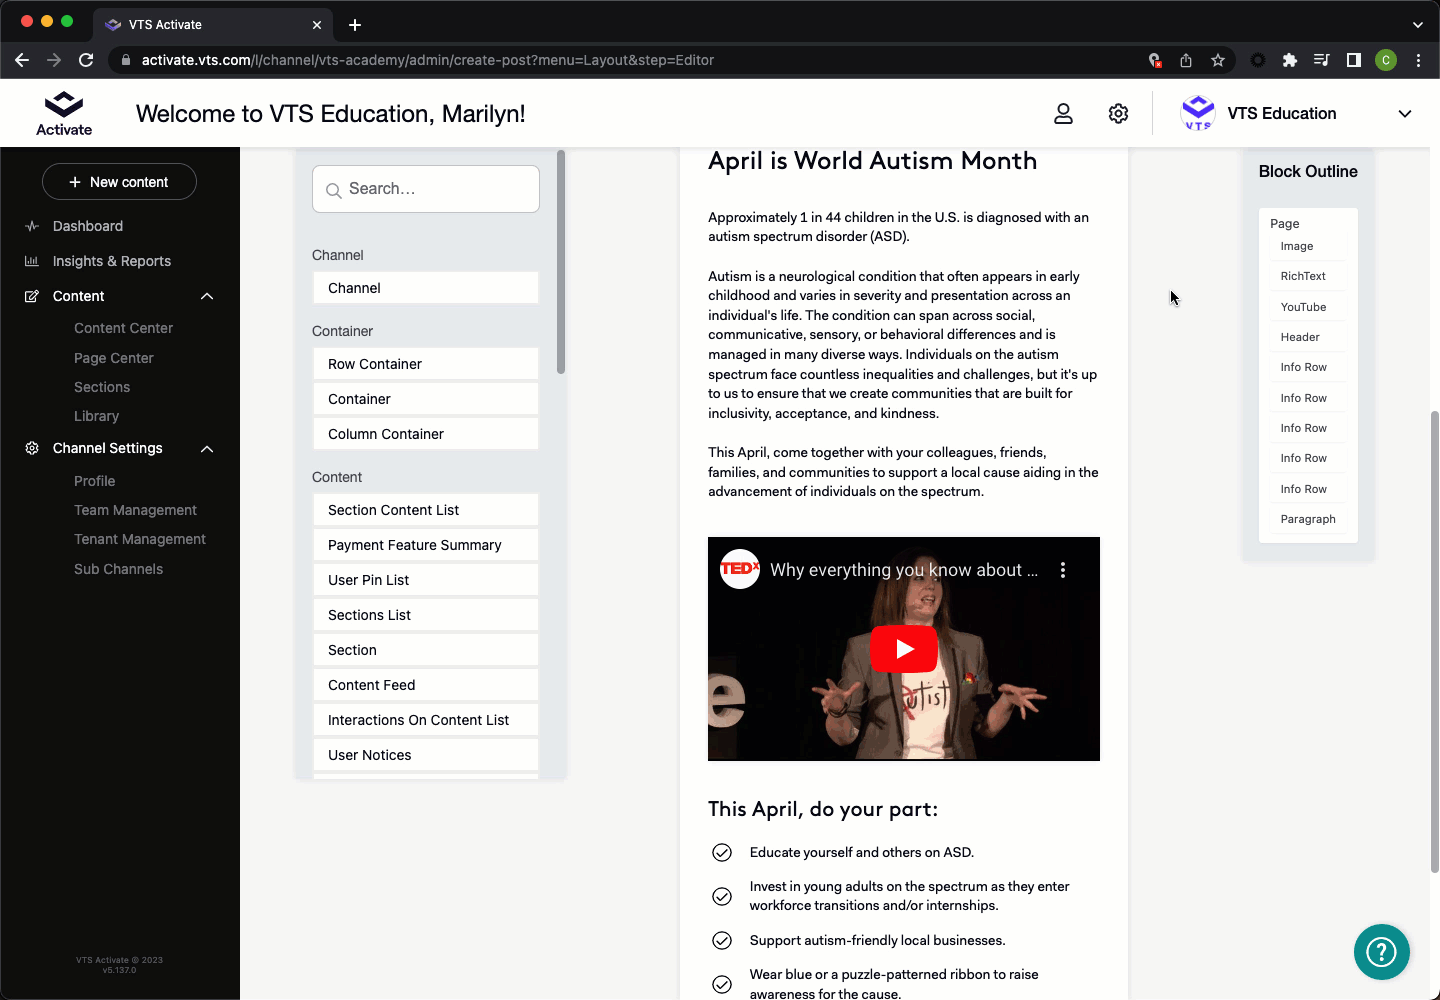This screenshot has width=1440, height=1000.
Task: Open Sections in the sidebar
Action: coord(102,387)
